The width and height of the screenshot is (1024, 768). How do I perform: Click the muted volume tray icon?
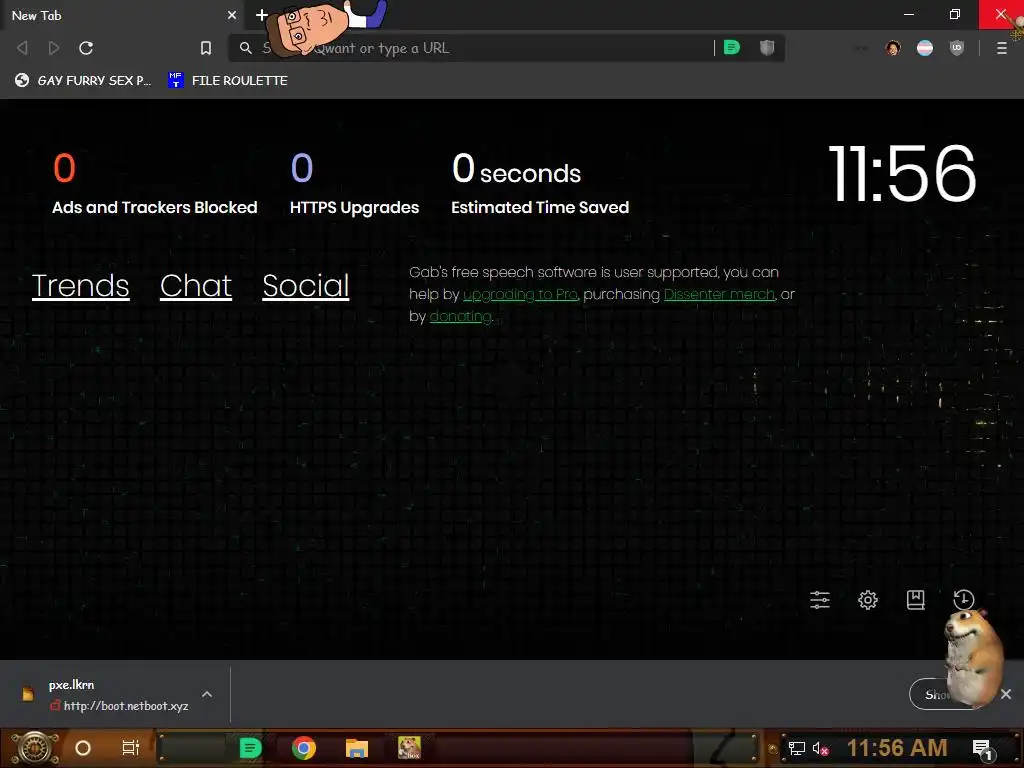820,748
